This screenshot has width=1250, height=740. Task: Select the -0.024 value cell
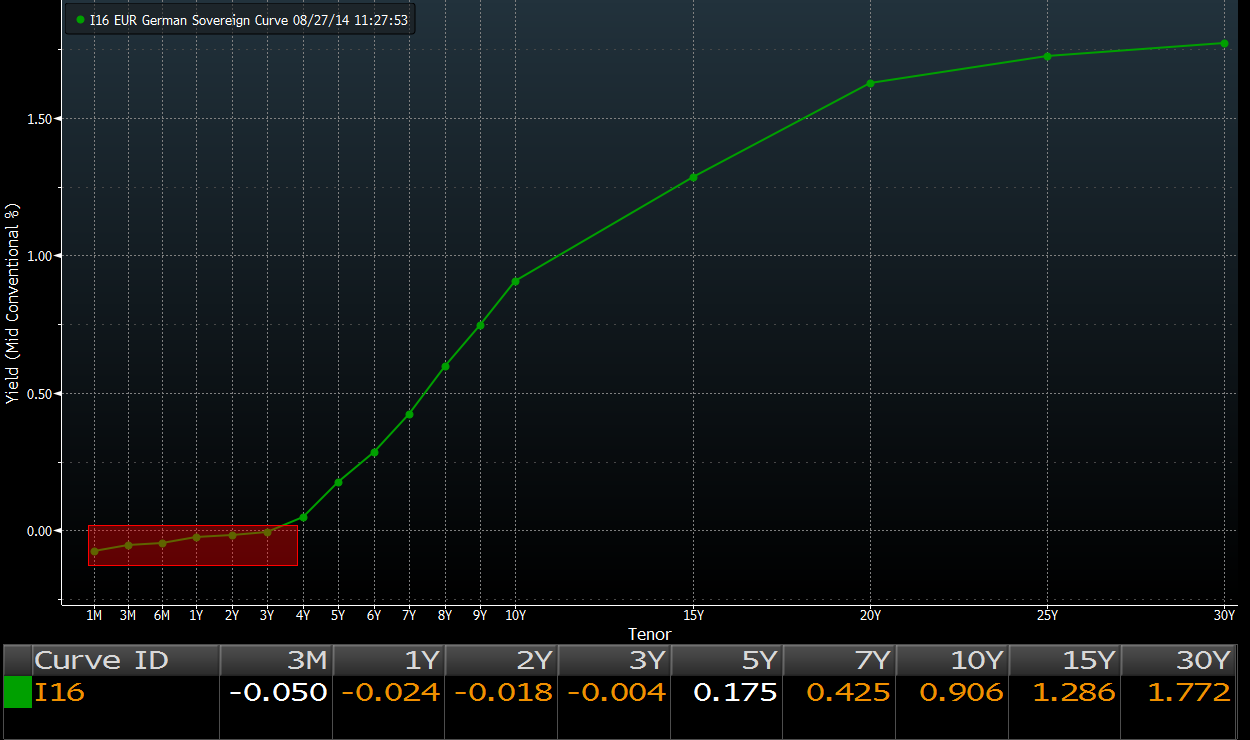pos(388,692)
